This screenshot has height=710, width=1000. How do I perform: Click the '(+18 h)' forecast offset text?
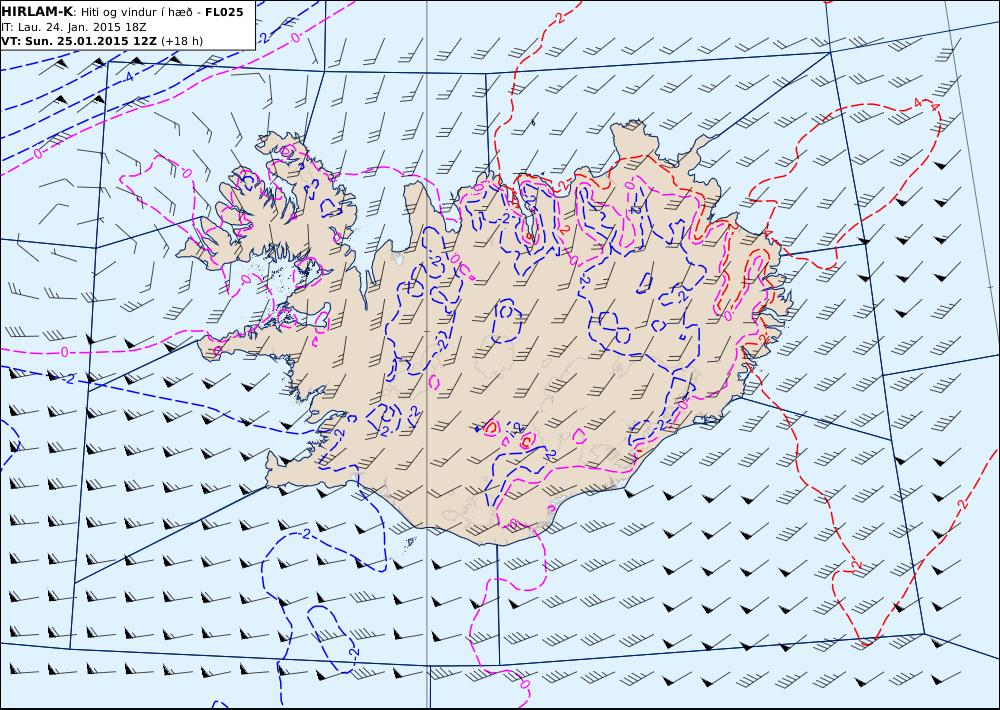click(x=182, y=41)
